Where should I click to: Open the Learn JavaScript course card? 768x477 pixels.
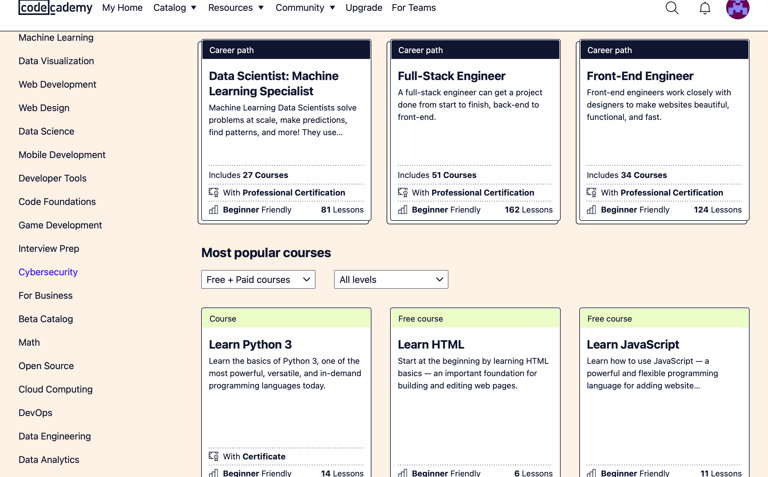664,392
